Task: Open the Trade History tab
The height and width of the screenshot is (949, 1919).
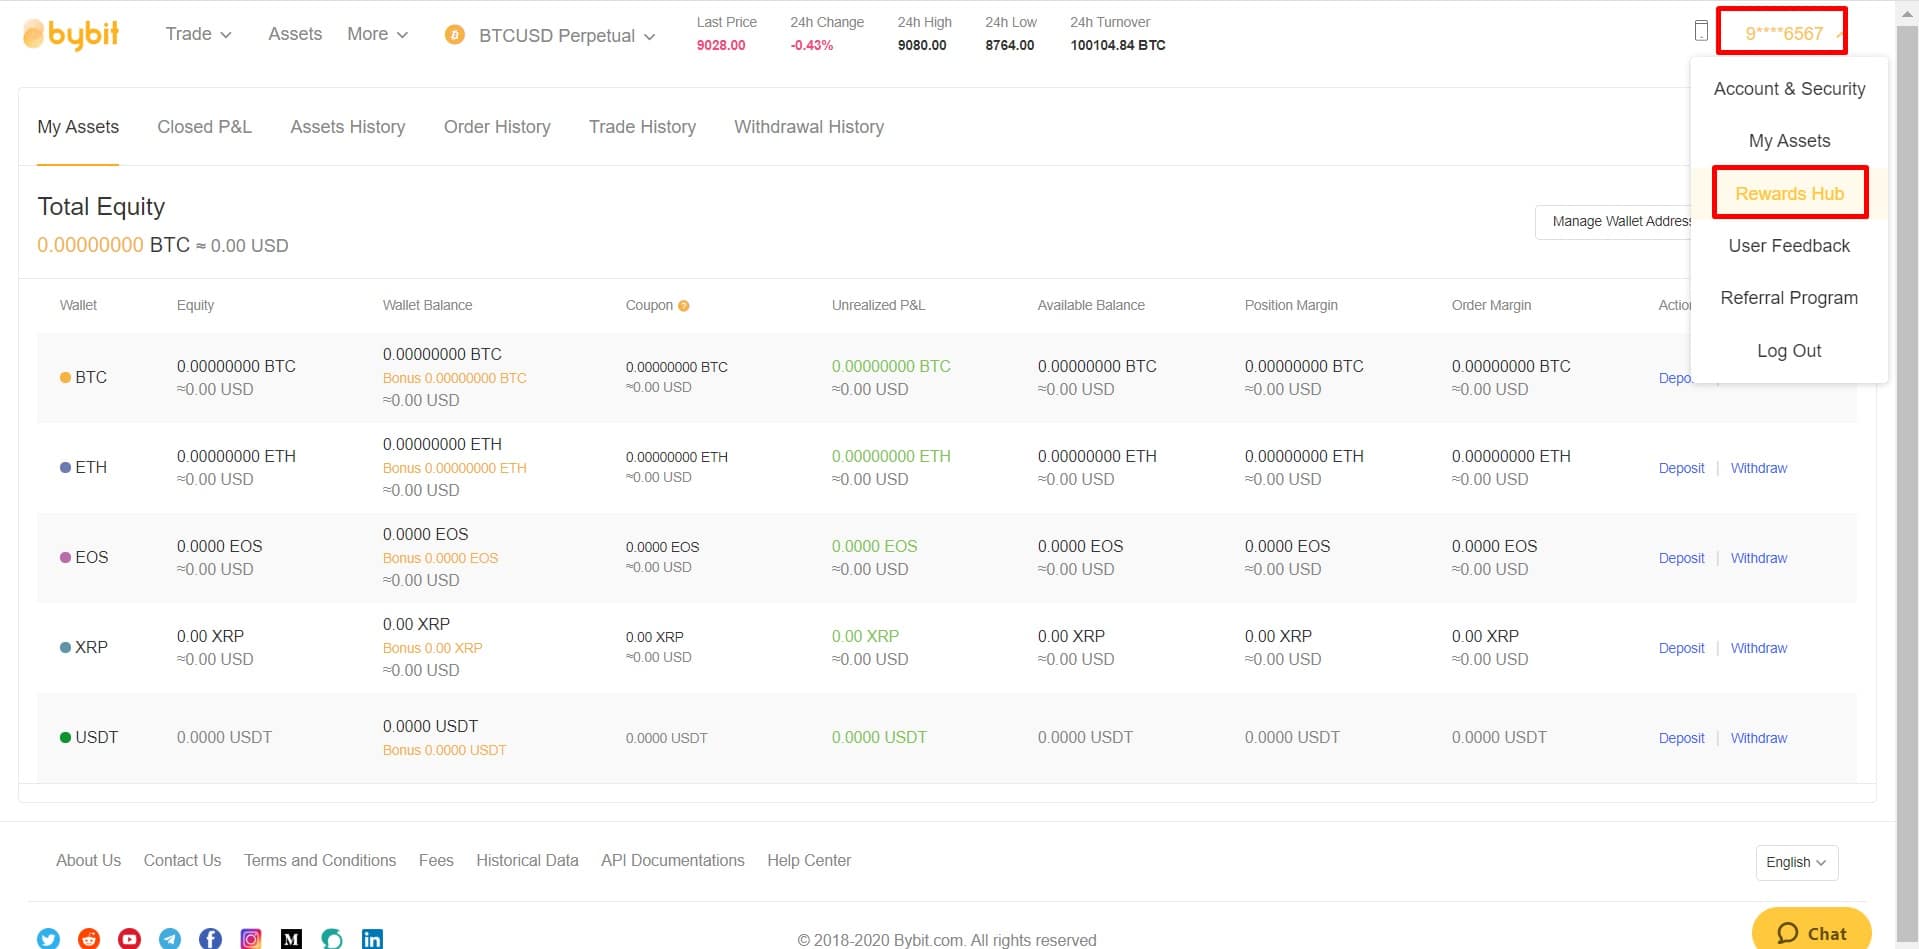Action: (642, 127)
